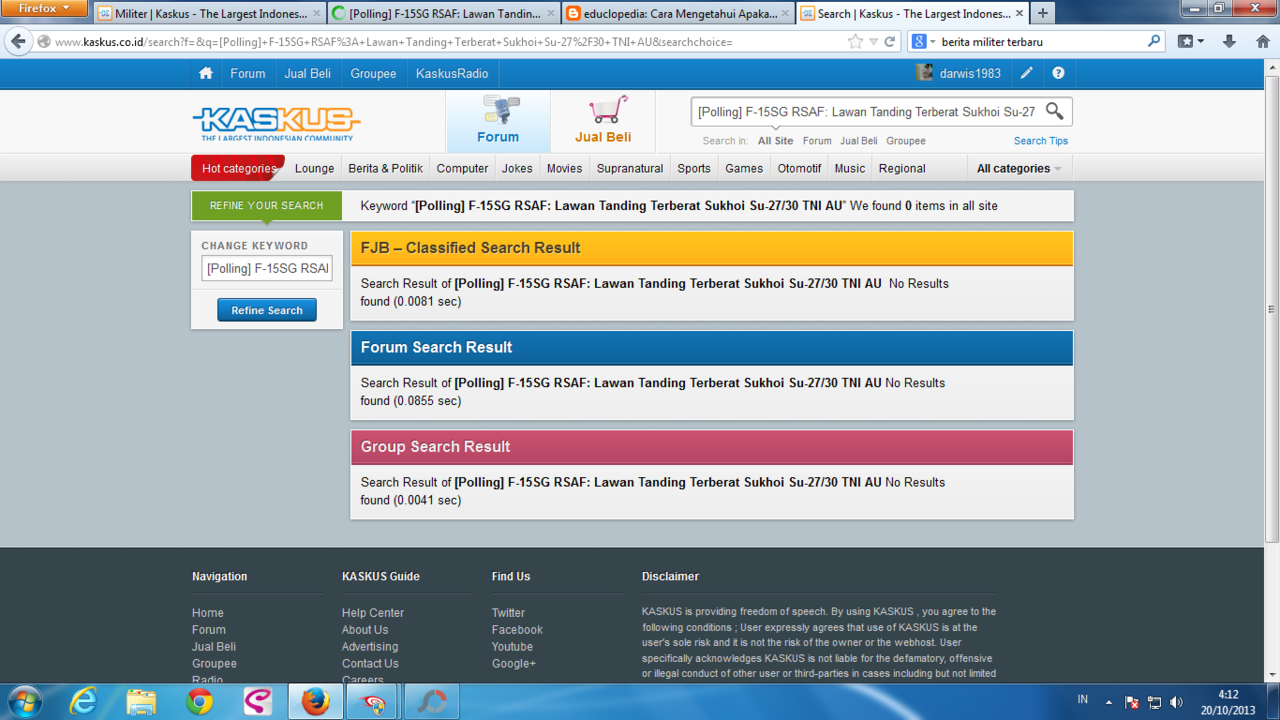Image resolution: width=1280 pixels, height=720 pixels.
Task: Open the help question mark icon
Action: [1058, 73]
